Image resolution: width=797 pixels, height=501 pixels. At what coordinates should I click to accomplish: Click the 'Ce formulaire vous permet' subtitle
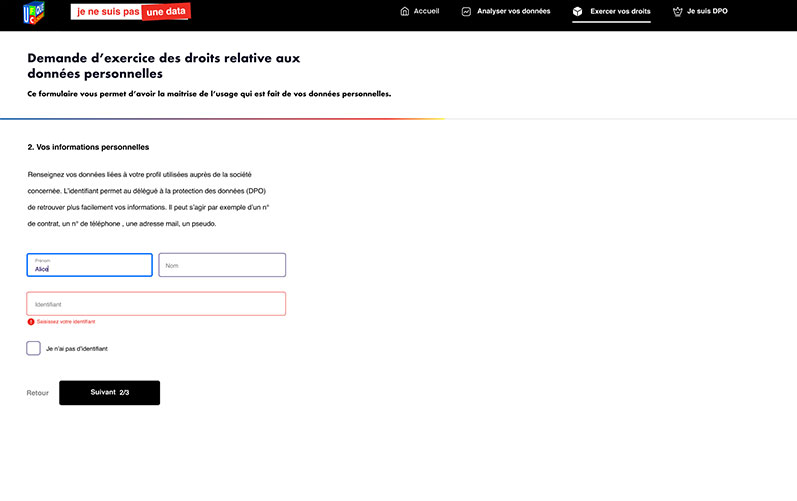pyautogui.click(x=209, y=94)
